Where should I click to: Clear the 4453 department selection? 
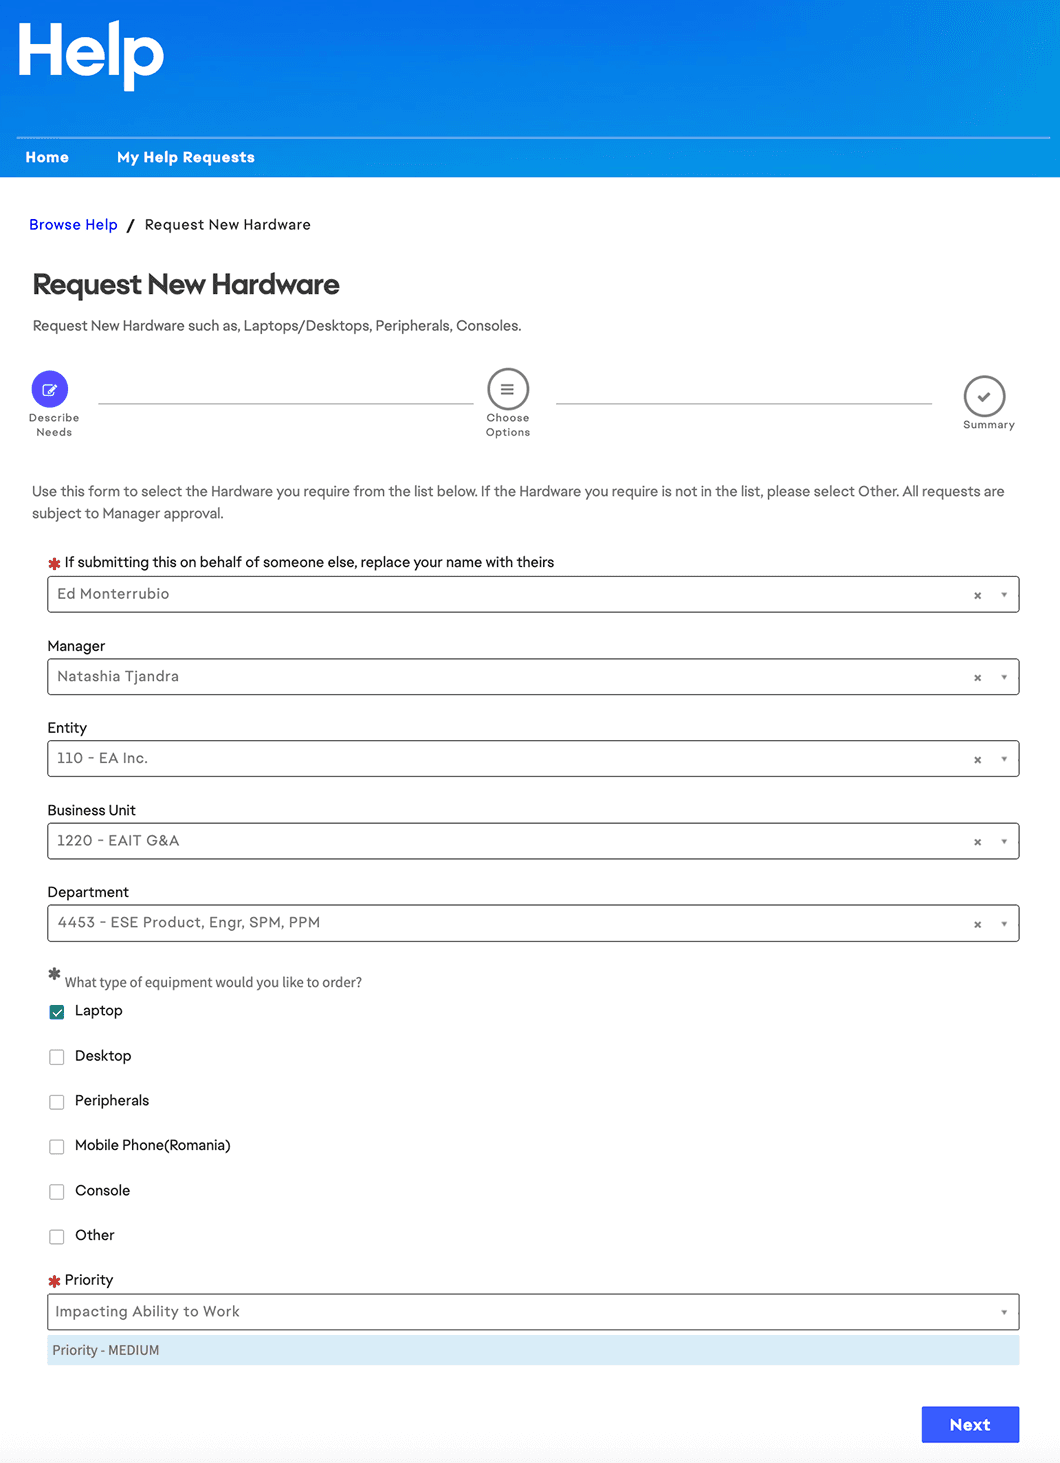[977, 923]
